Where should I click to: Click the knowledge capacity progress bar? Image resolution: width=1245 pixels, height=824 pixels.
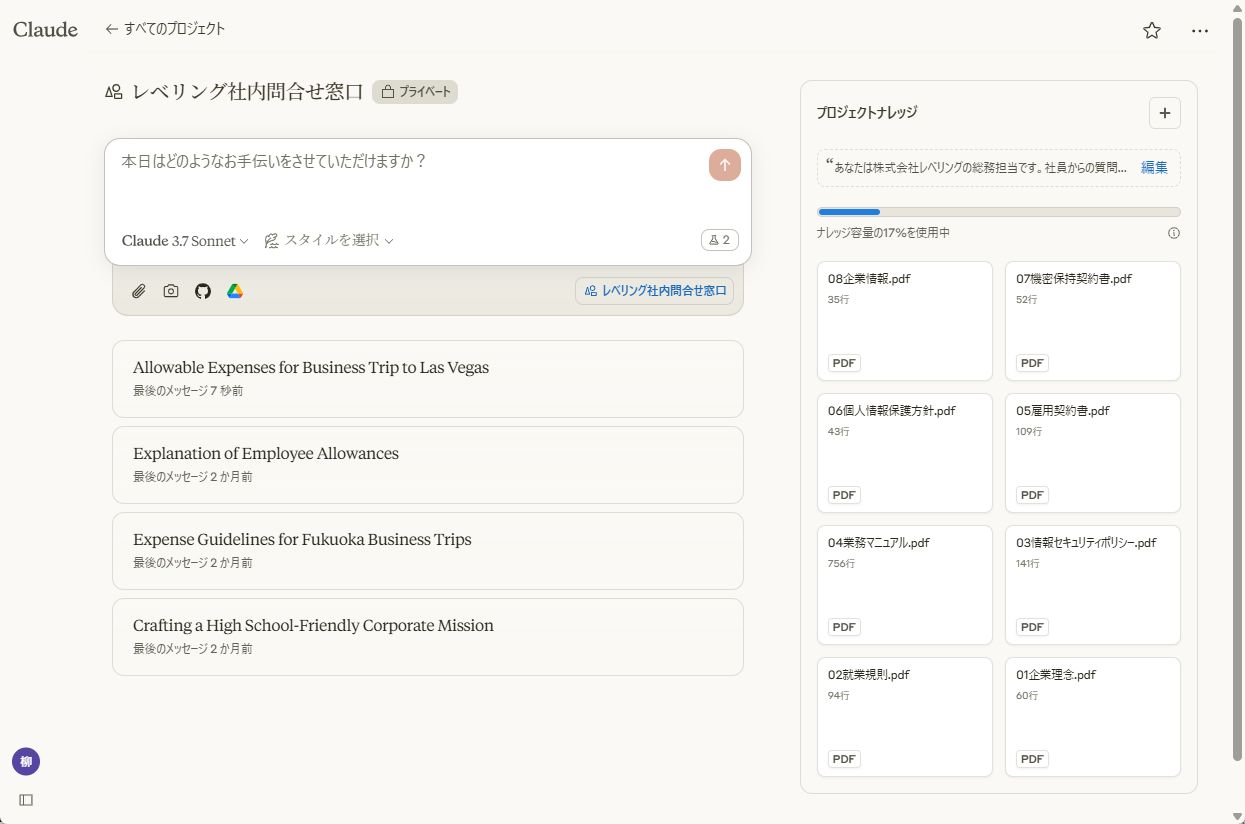click(x=999, y=212)
